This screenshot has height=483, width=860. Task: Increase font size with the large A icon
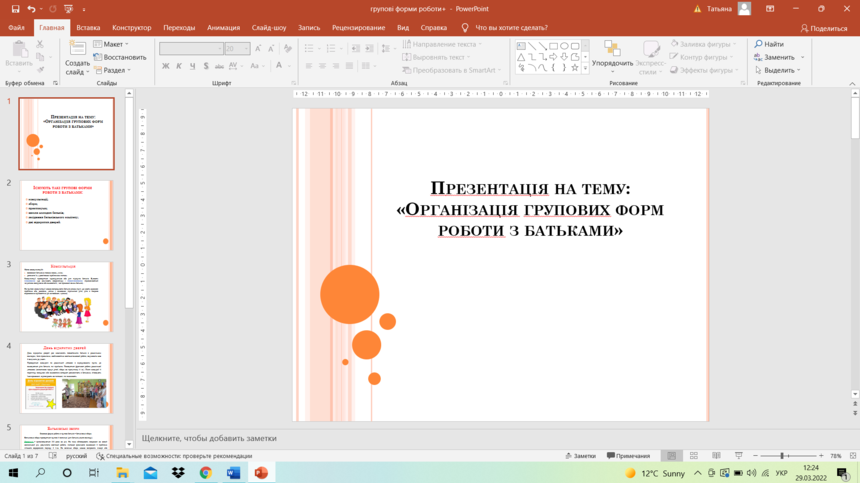tap(258, 49)
